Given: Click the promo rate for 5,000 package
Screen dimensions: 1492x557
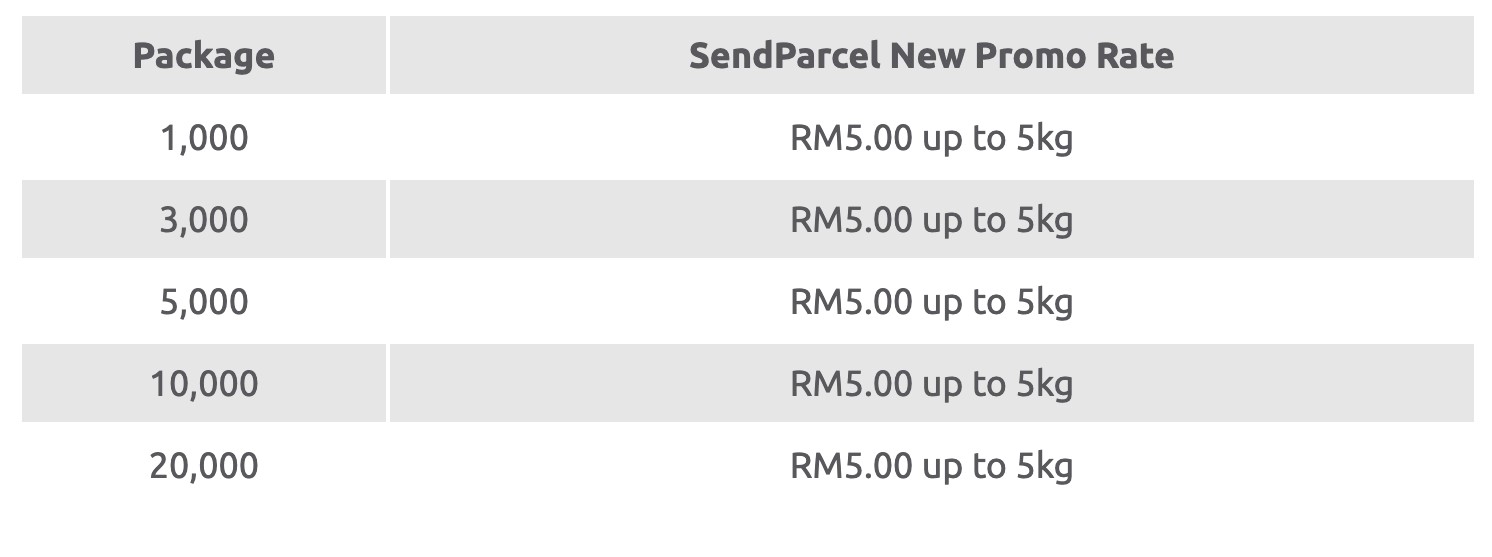Looking at the screenshot, I should (x=931, y=302).
